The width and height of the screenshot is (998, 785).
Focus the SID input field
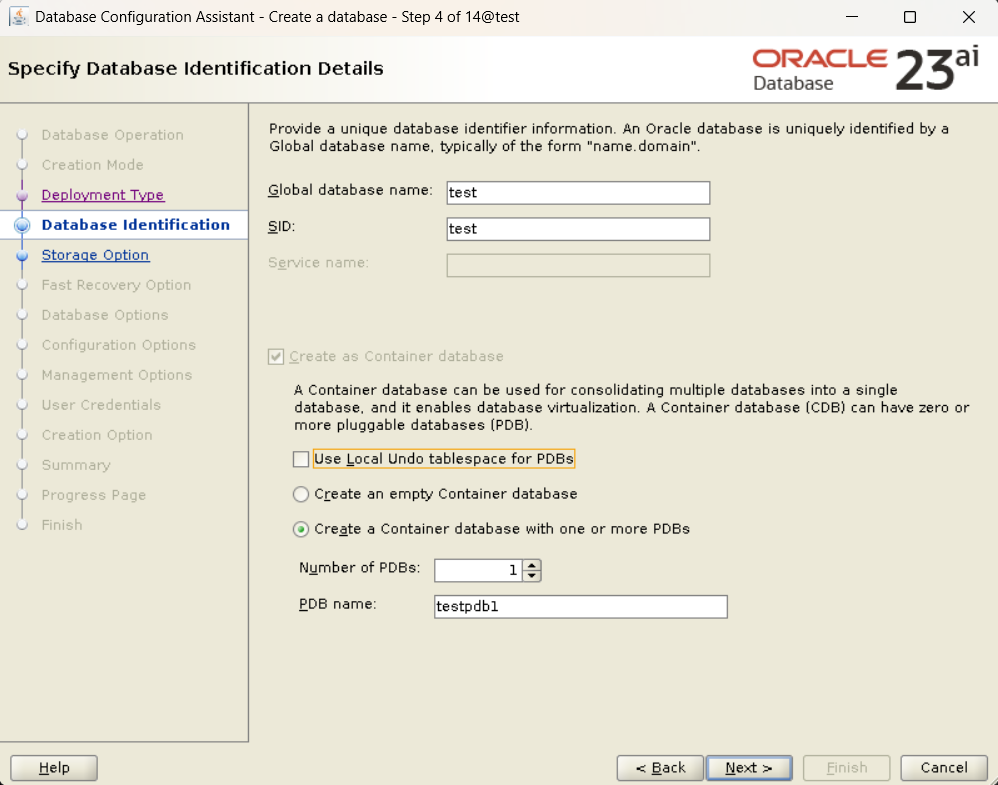(578, 229)
